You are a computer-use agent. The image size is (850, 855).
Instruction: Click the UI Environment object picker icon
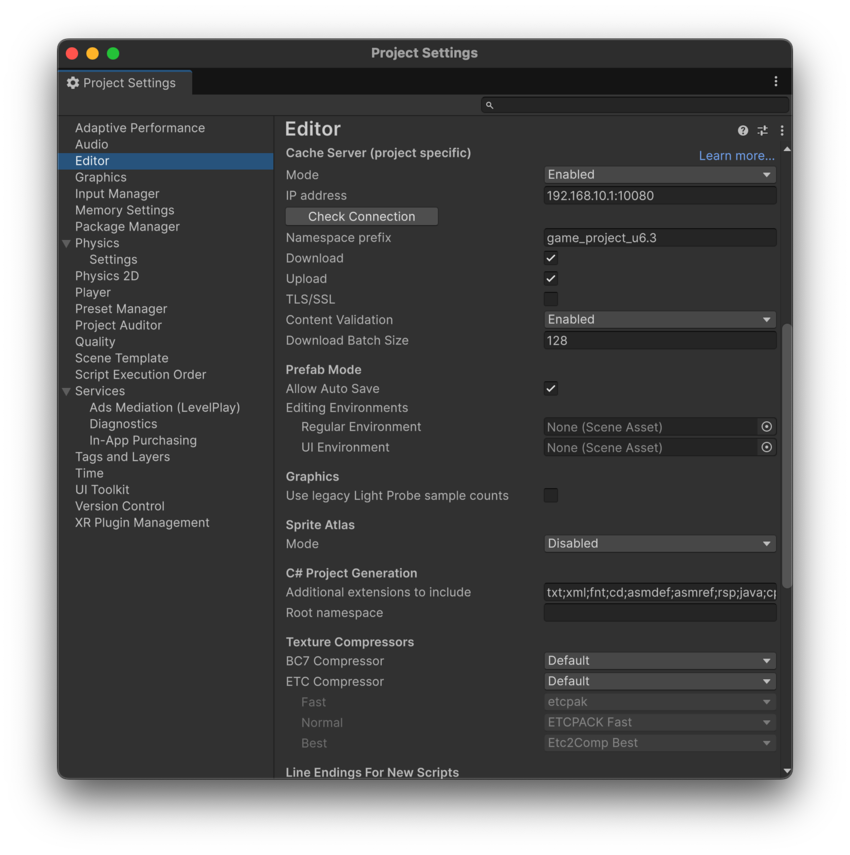coord(766,448)
